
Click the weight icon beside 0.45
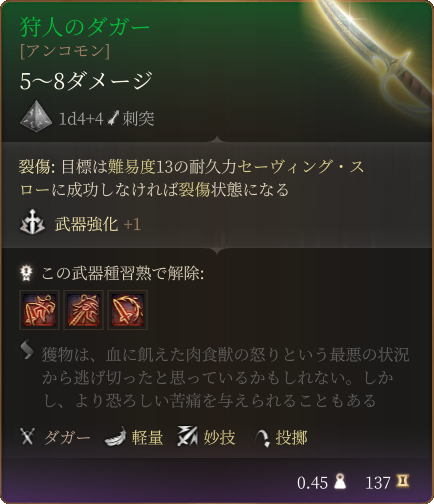[340, 481]
